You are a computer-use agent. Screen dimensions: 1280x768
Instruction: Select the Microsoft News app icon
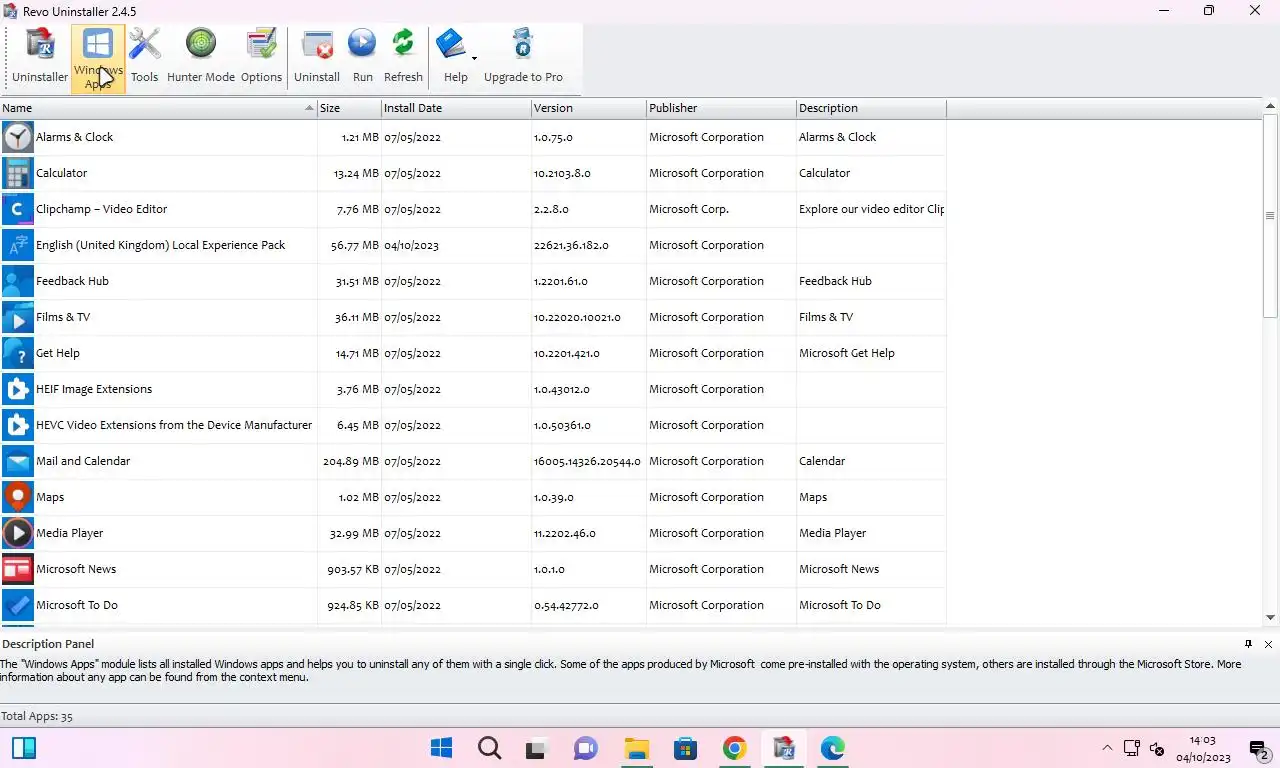coord(17,569)
